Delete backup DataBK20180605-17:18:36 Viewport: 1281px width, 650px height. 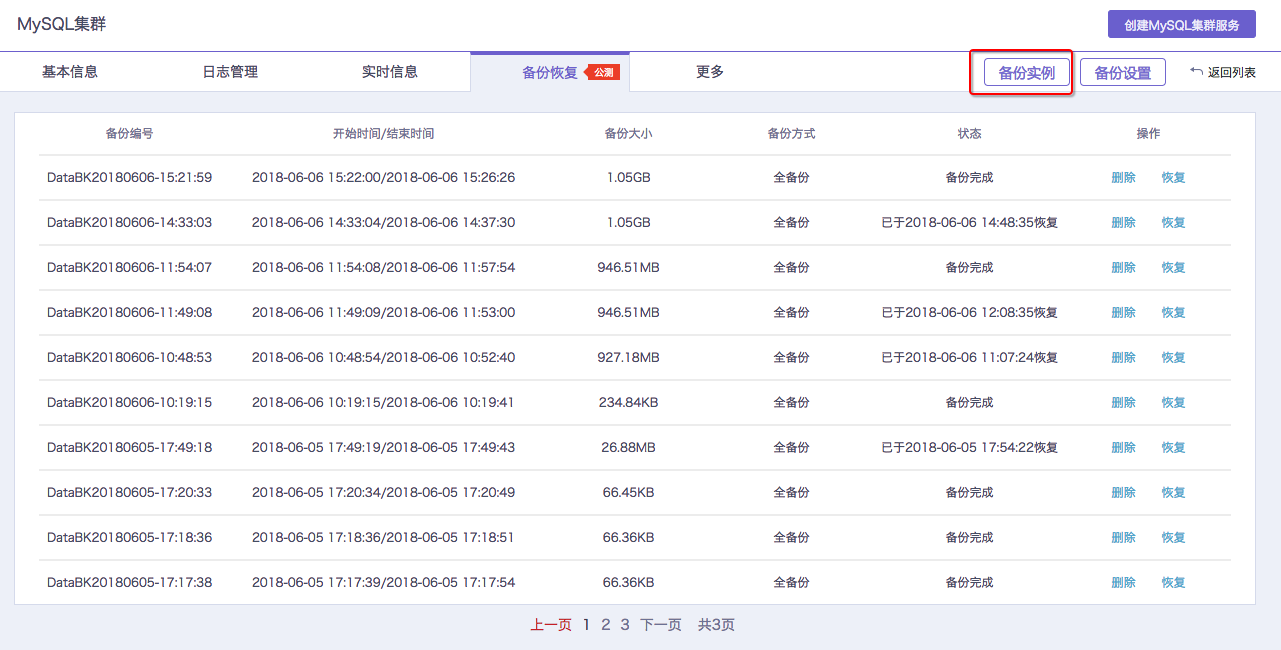pos(1124,538)
